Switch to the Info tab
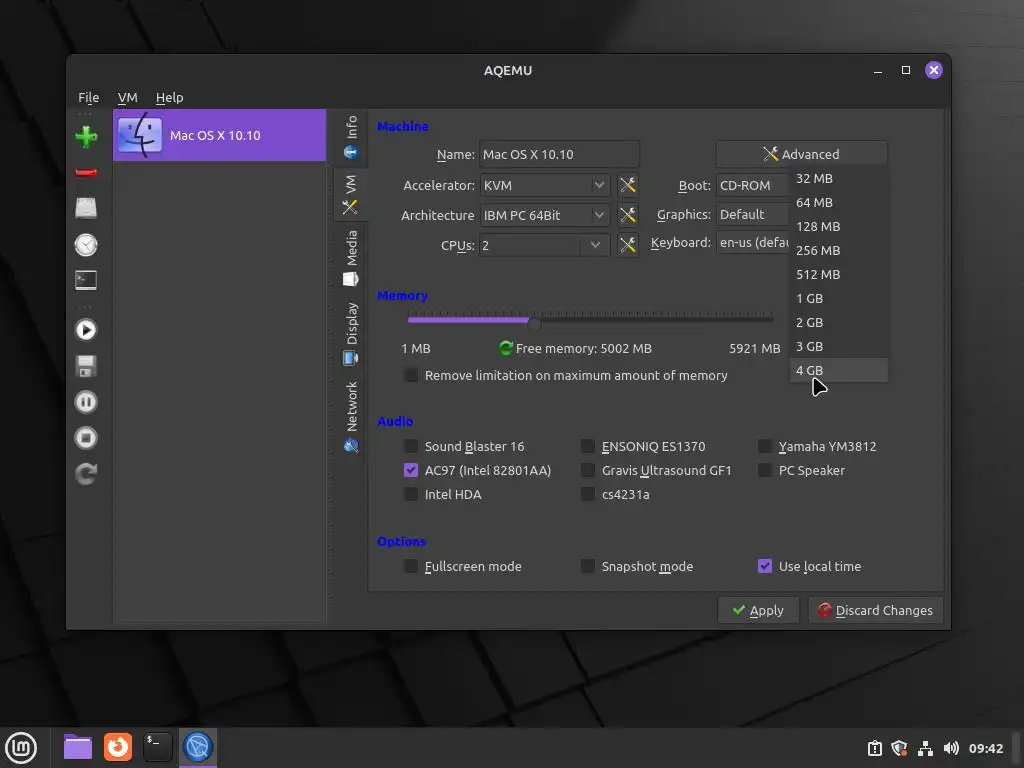 (x=351, y=137)
